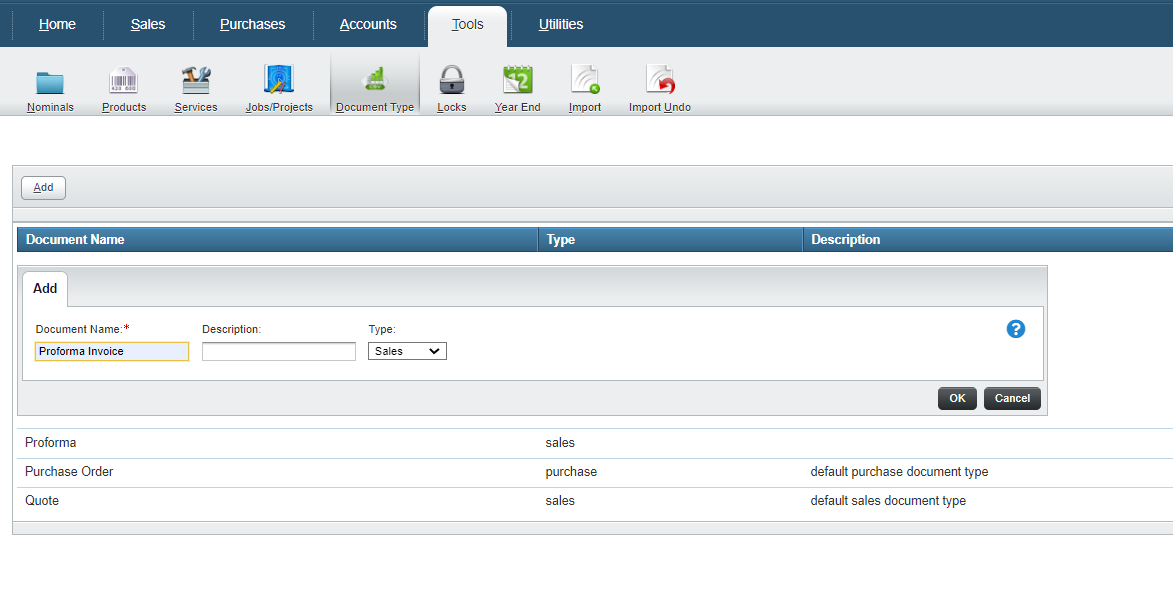
Task: Click the blue help question mark icon
Action: pos(1015,329)
